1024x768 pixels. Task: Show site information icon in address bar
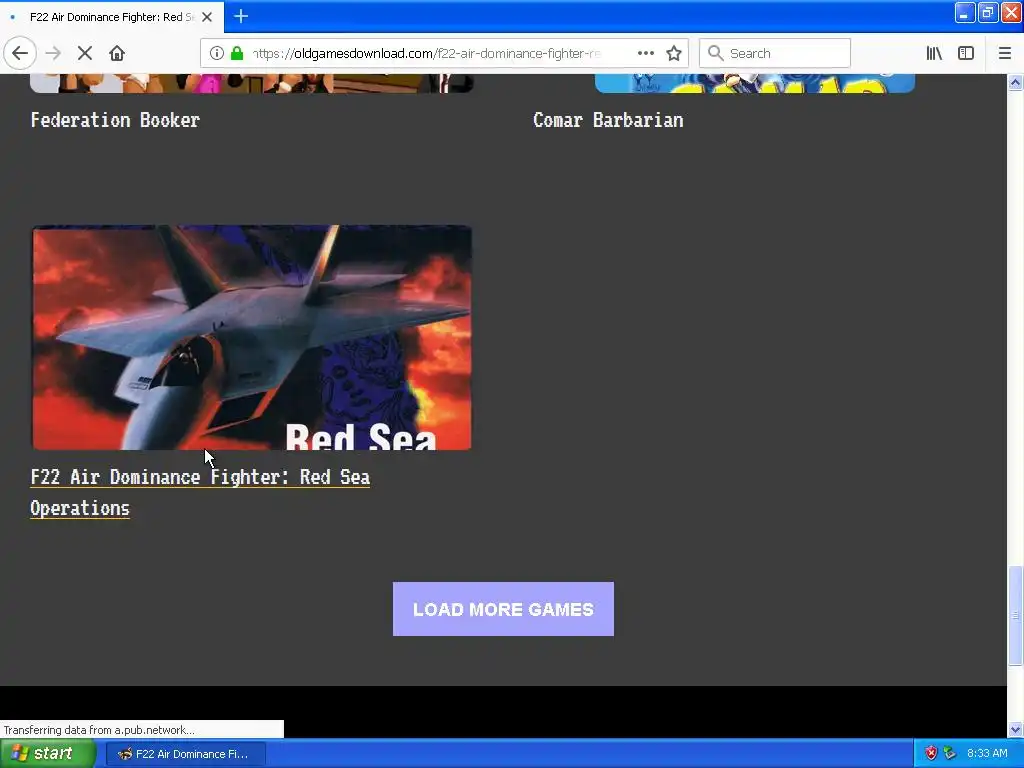pyautogui.click(x=217, y=53)
